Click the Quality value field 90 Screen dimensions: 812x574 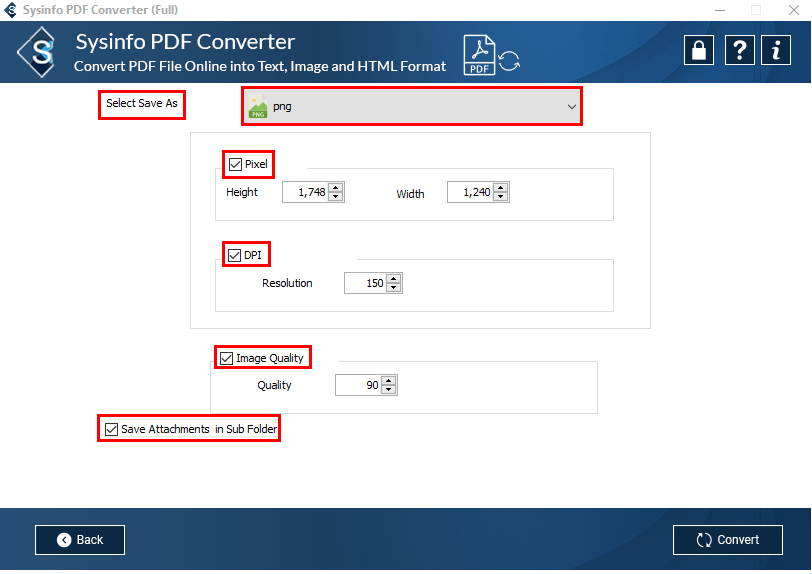[358, 385]
